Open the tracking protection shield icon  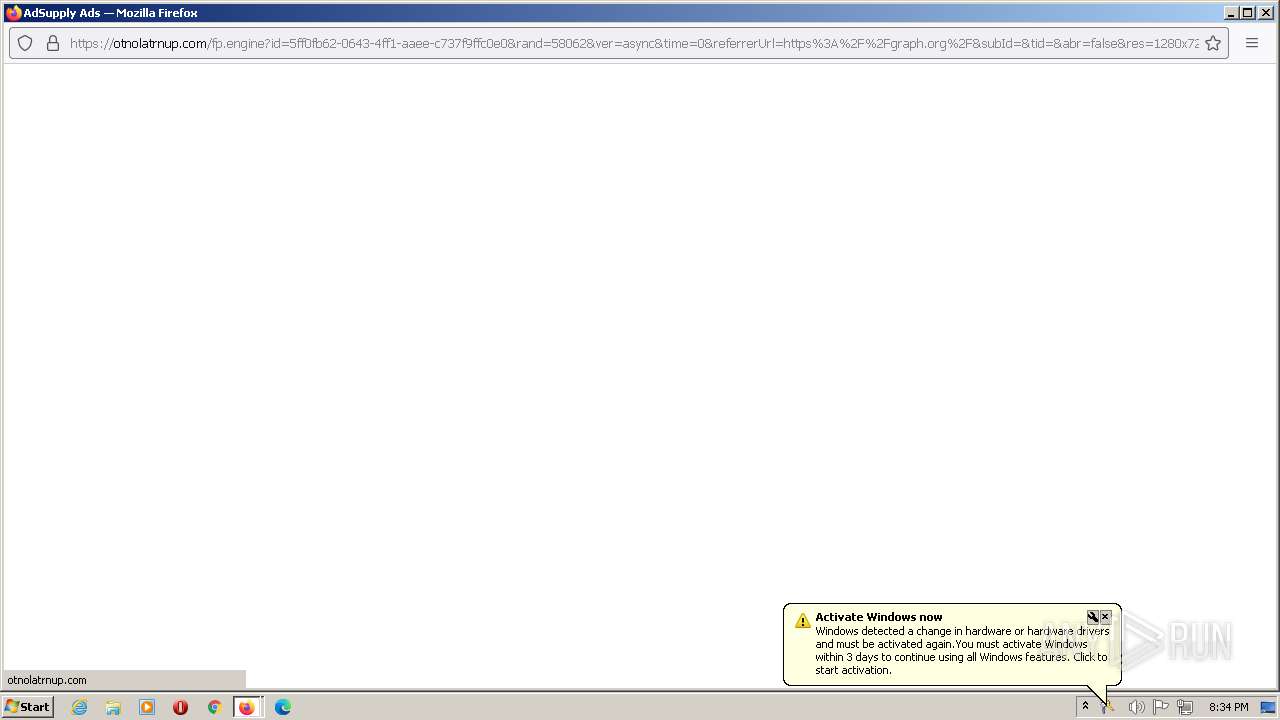pos(25,43)
